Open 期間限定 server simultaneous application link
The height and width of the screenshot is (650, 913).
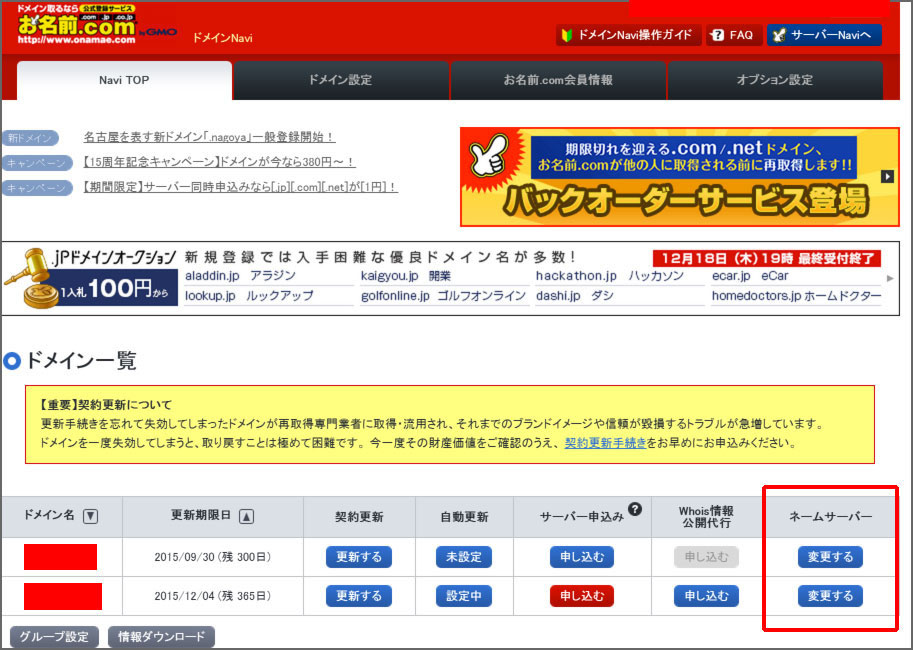tap(240, 187)
